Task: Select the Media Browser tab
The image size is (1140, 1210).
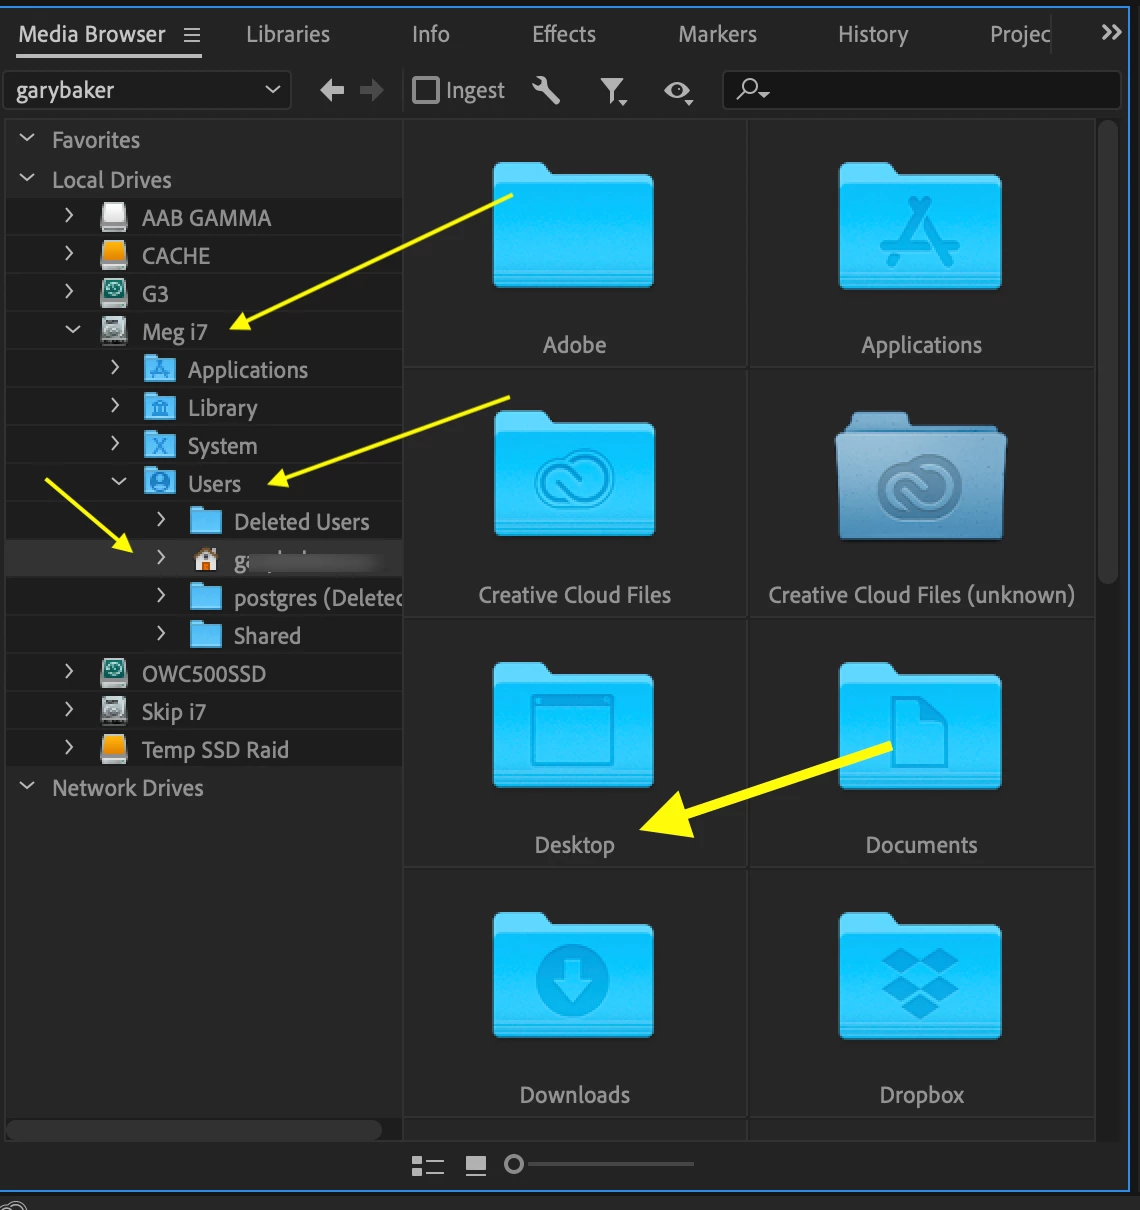Action: pyautogui.click(x=92, y=34)
